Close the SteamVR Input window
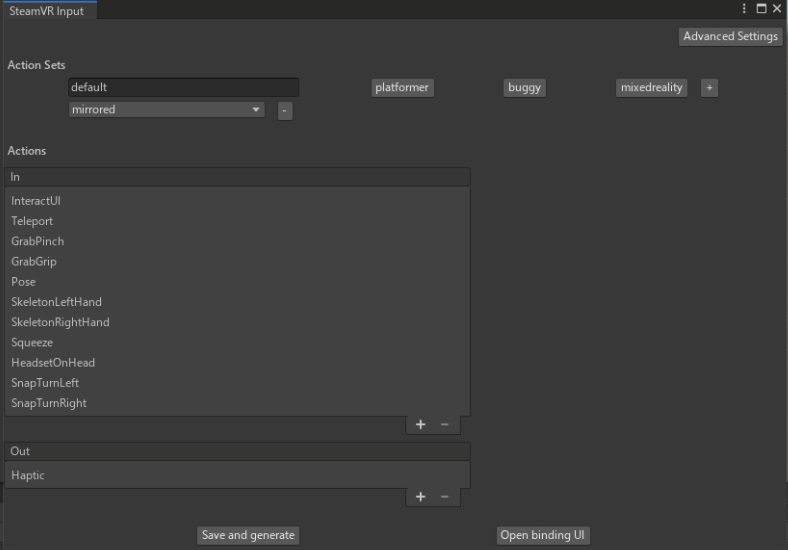The height and width of the screenshot is (550, 788). pyautogui.click(x=777, y=9)
